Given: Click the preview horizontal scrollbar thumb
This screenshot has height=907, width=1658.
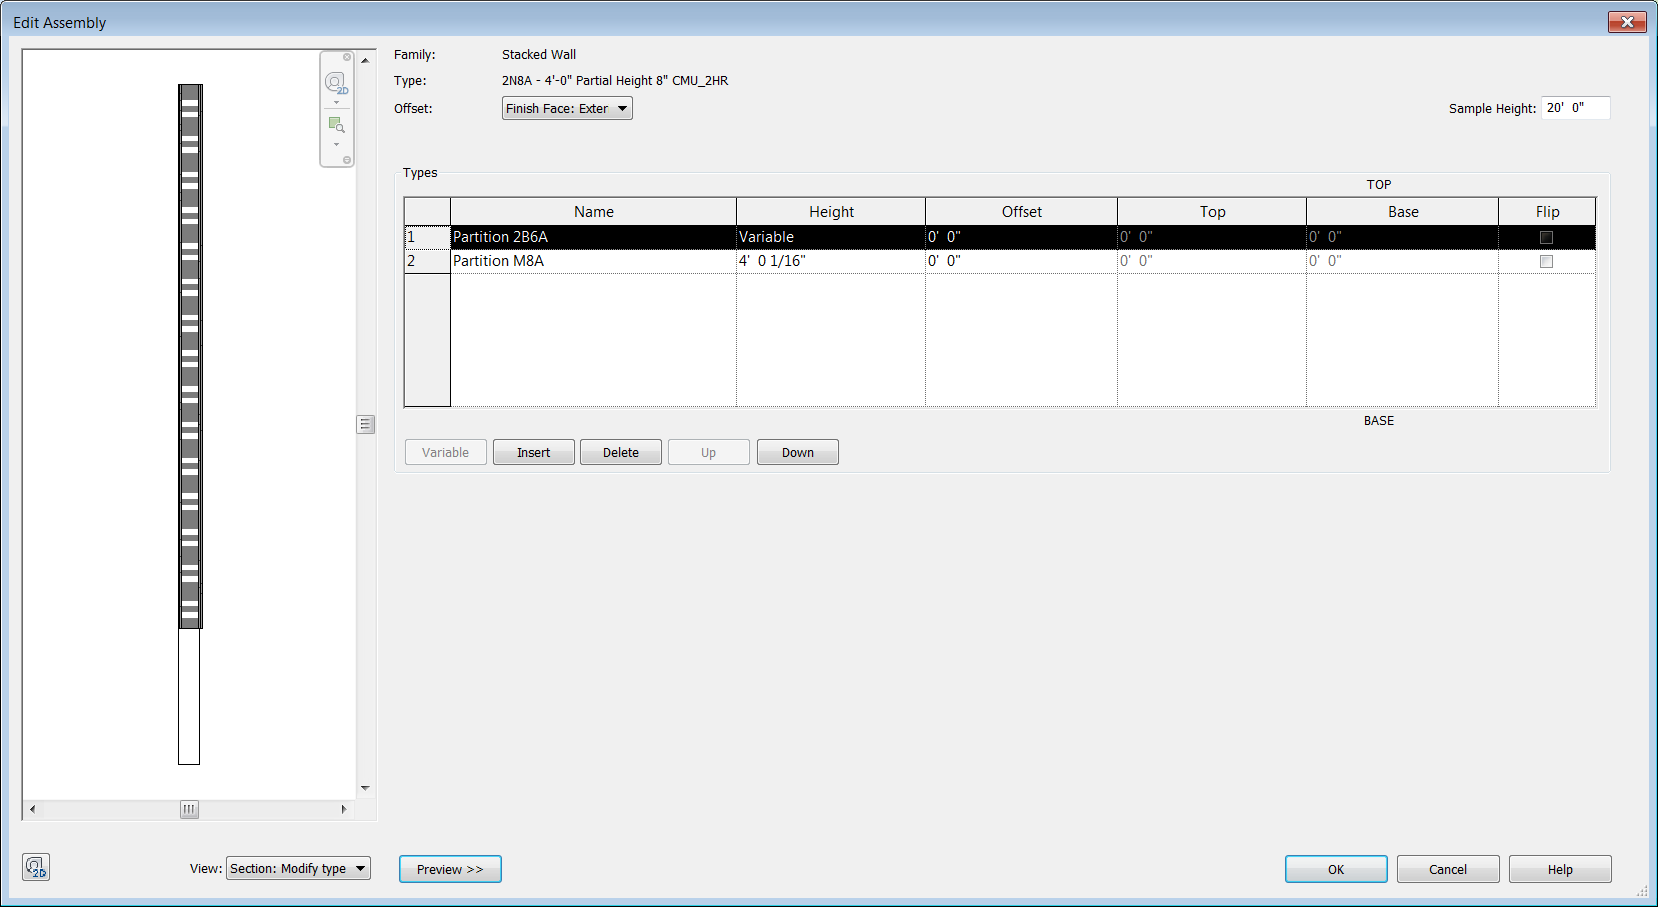Looking at the screenshot, I should point(189,809).
